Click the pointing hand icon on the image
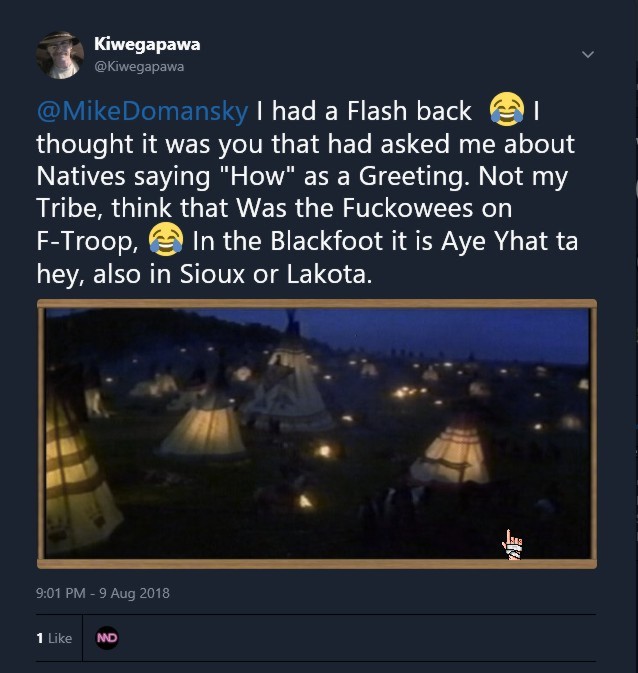This screenshot has height=673, width=638. pos(513,545)
